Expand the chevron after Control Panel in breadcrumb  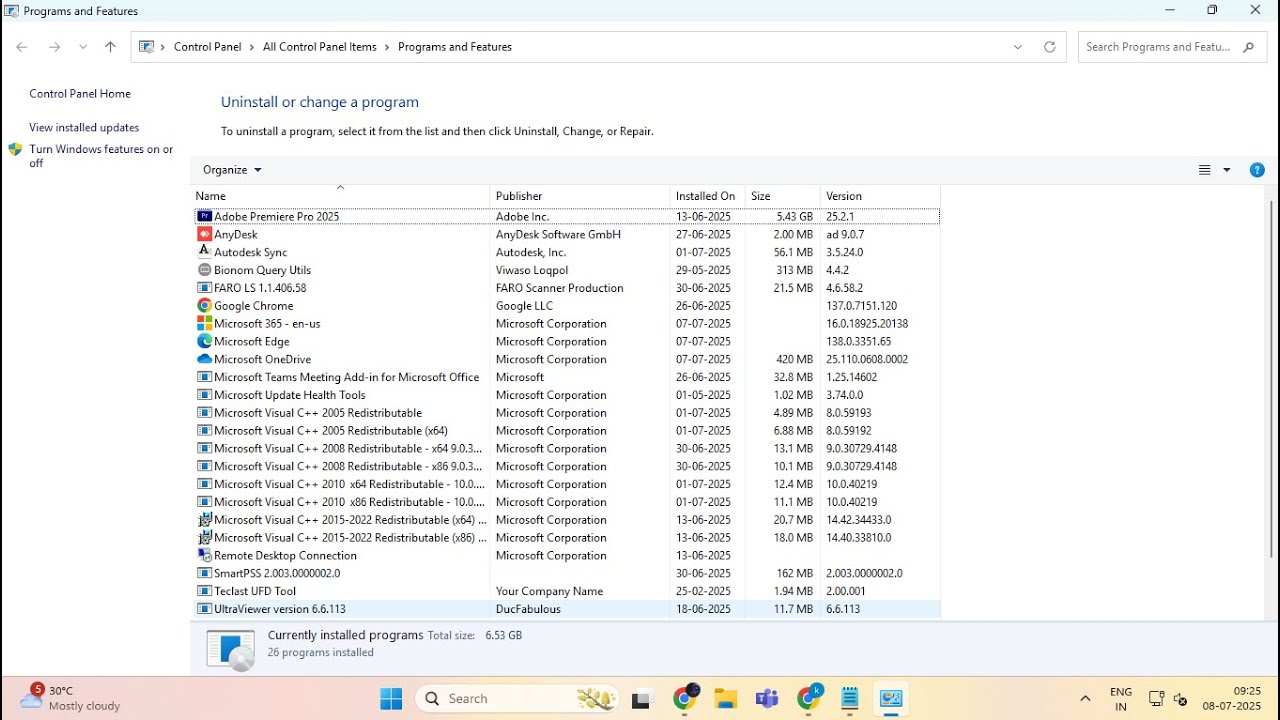click(252, 47)
